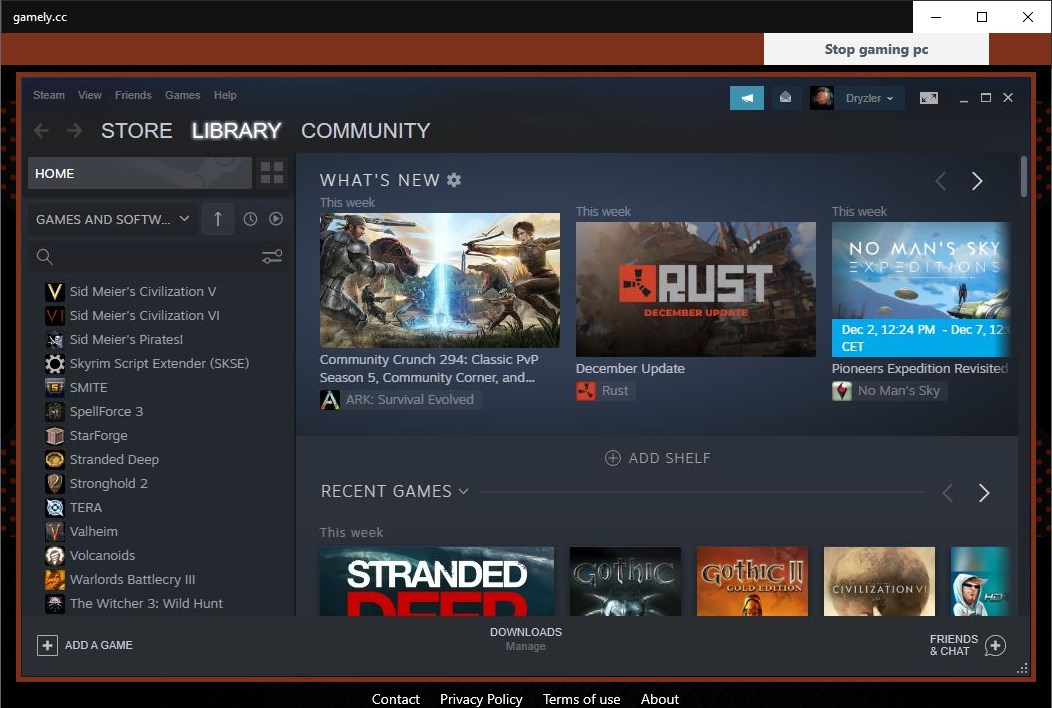Go forward with the right arrow

(74, 130)
